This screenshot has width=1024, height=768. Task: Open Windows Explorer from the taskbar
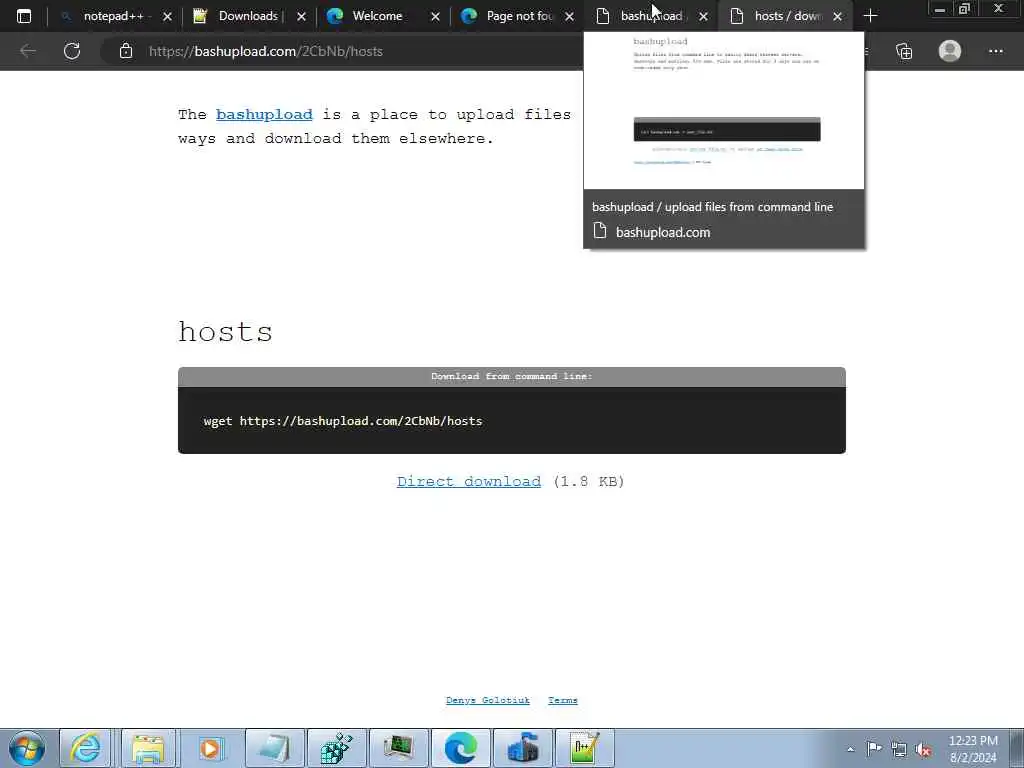pos(148,748)
